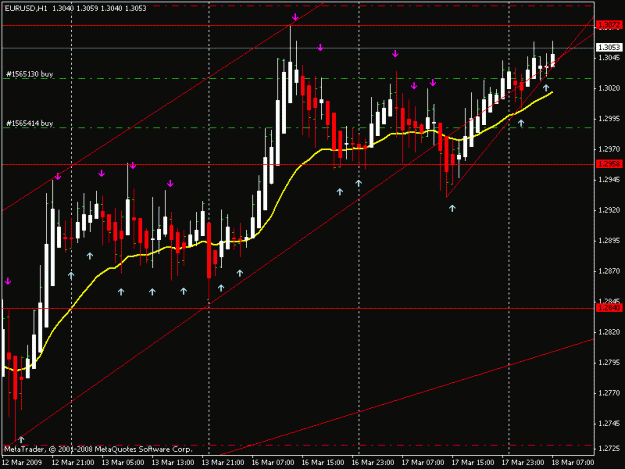The width and height of the screenshot is (625, 469).
Task: Click the red 1.2840 price level tag
Action: (609, 308)
